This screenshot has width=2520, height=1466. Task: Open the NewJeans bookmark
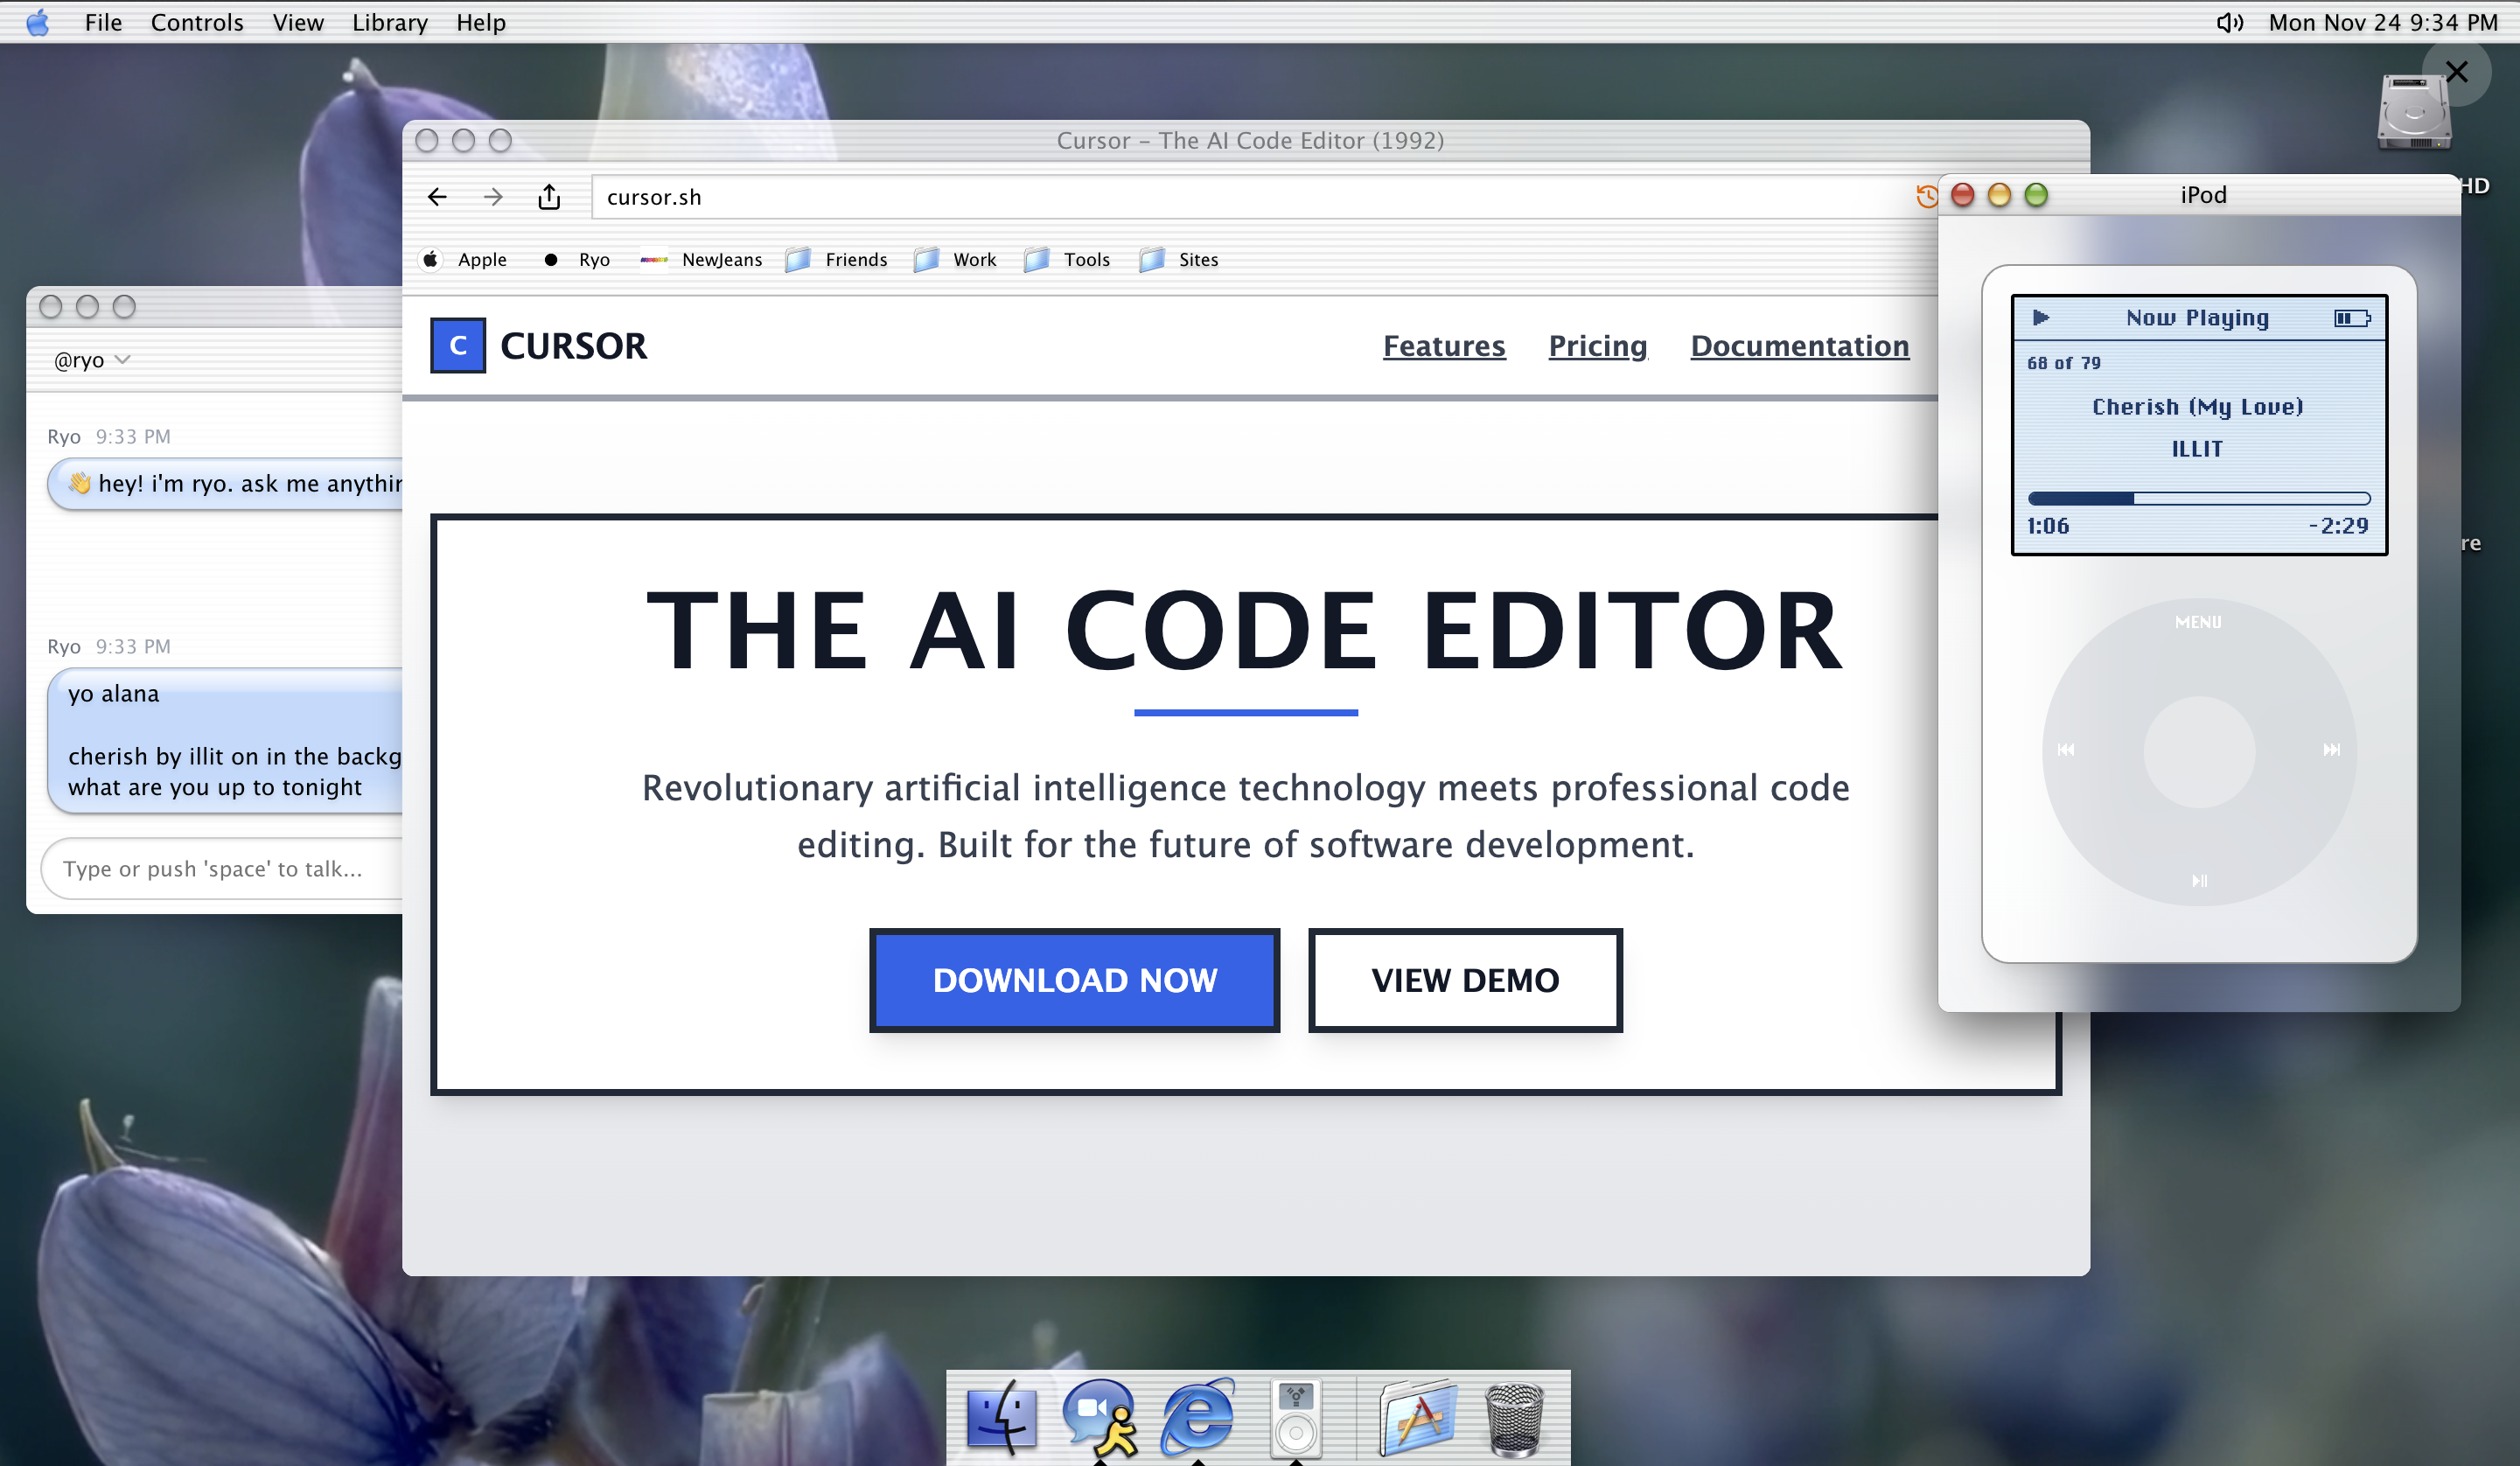click(701, 260)
